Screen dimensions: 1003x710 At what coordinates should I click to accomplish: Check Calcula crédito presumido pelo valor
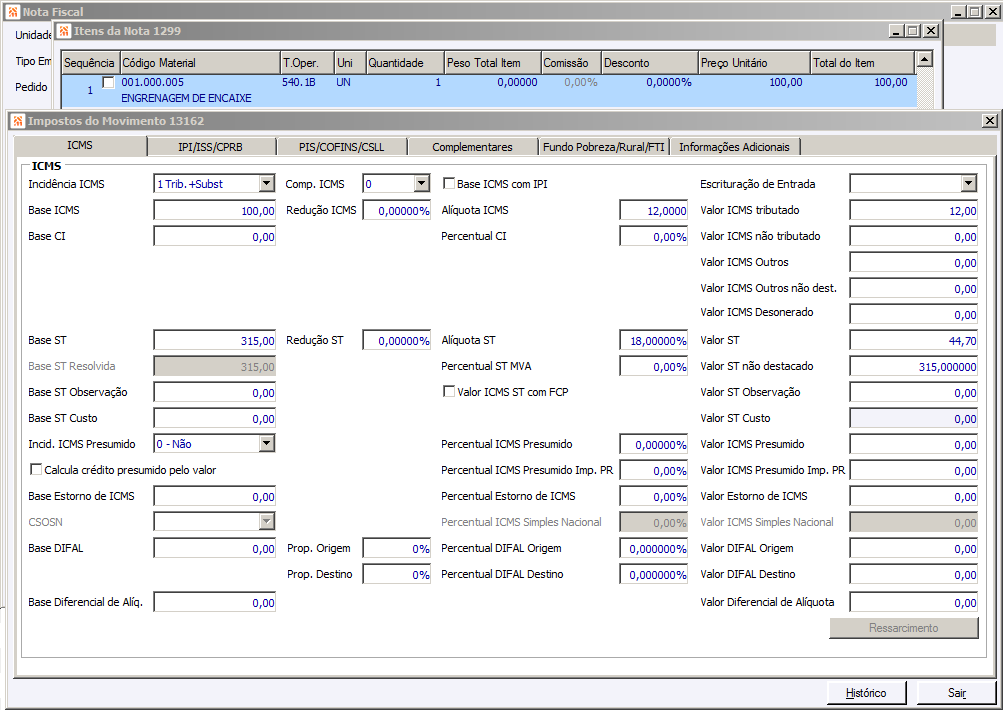[x=37, y=470]
